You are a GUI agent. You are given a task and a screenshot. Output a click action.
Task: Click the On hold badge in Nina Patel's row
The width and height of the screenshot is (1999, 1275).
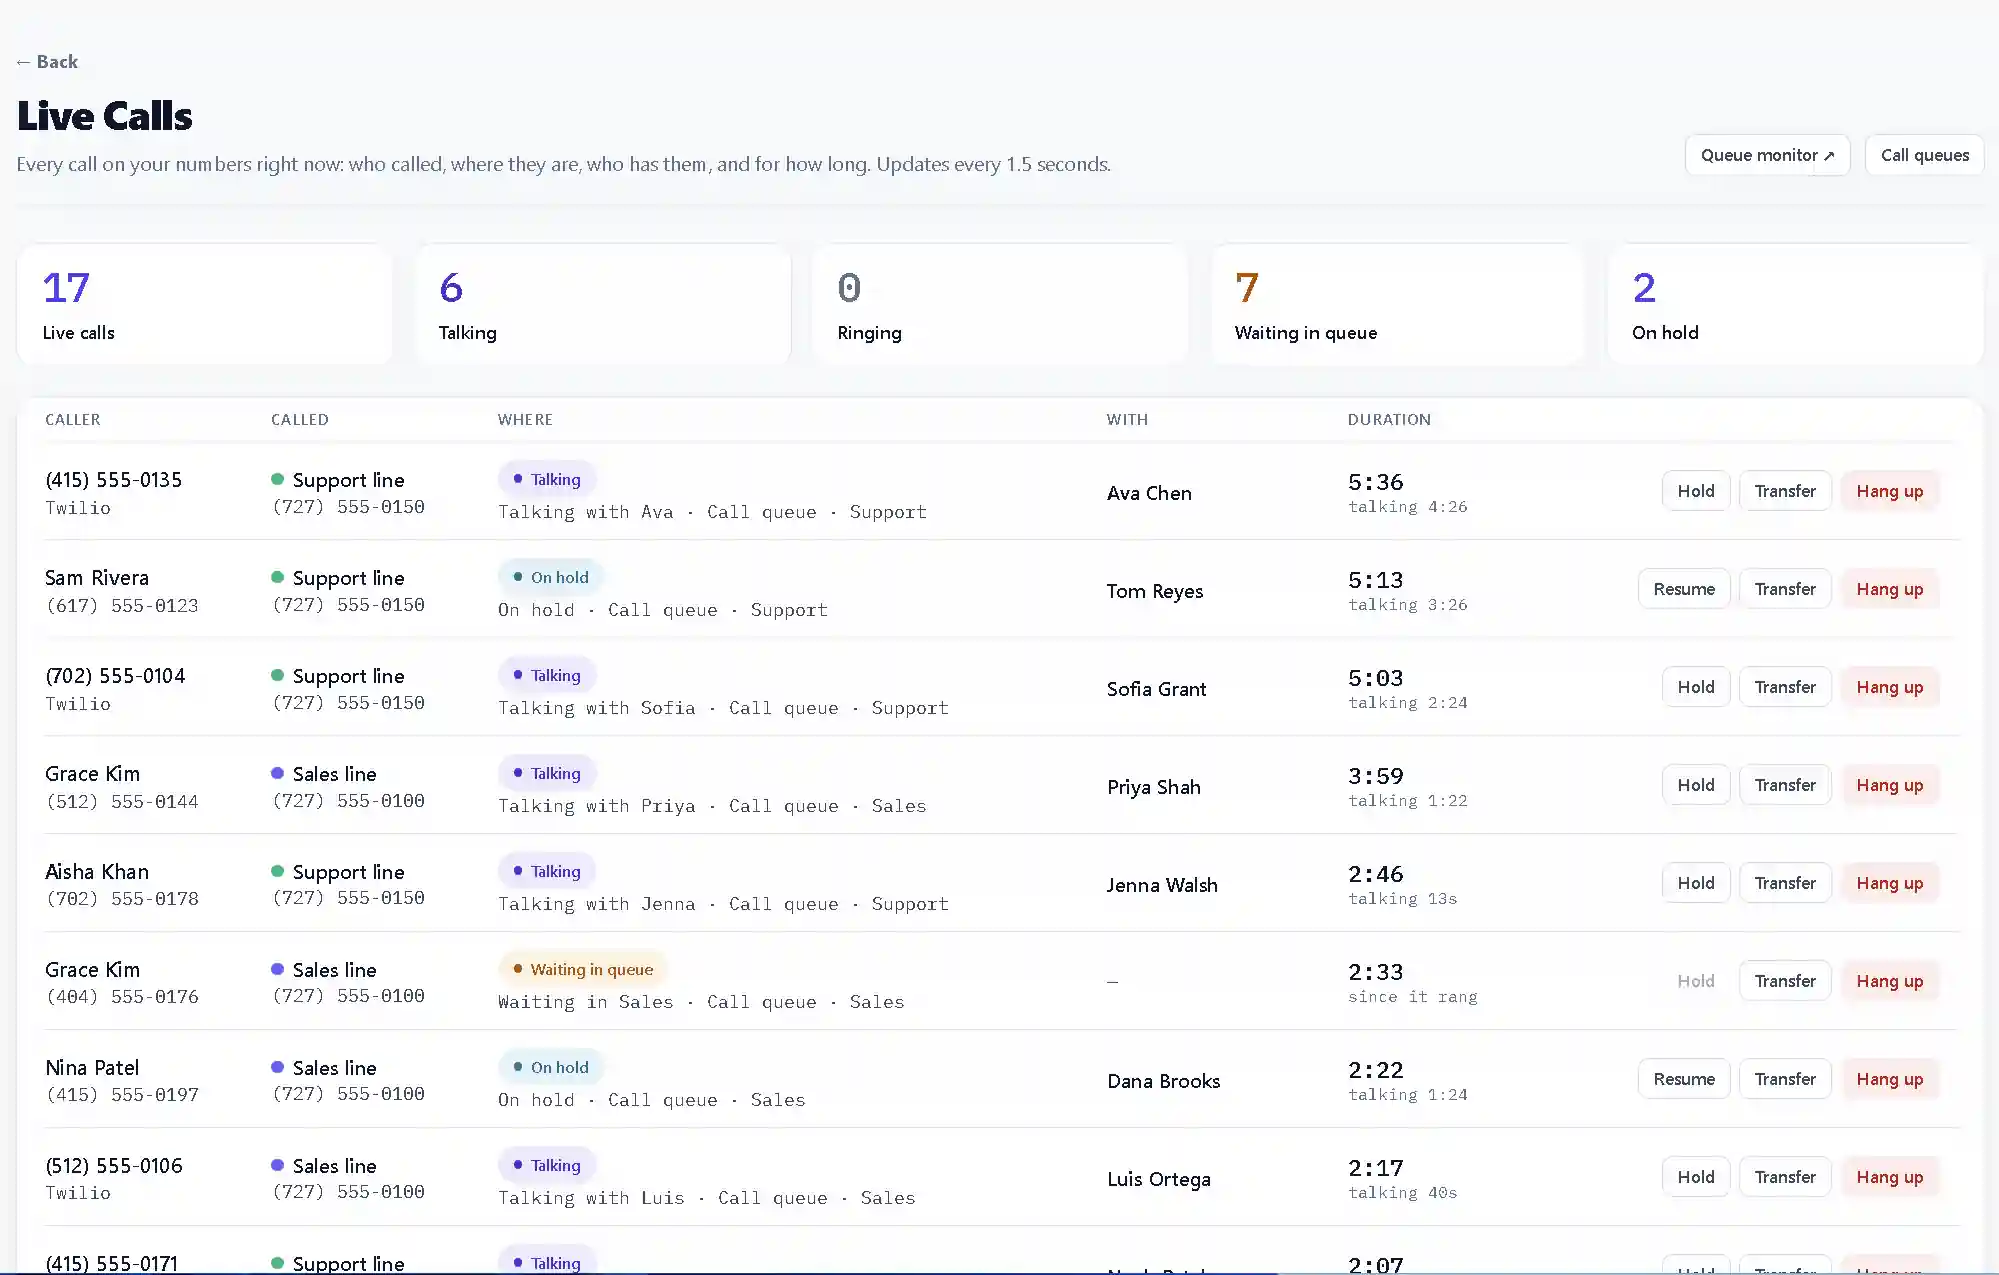[551, 1067]
